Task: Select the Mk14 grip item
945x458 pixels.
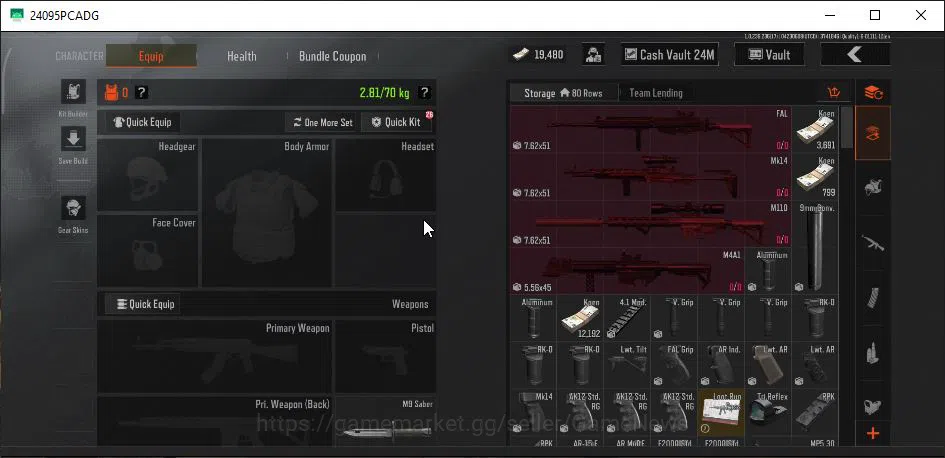Action: tap(533, 412)
